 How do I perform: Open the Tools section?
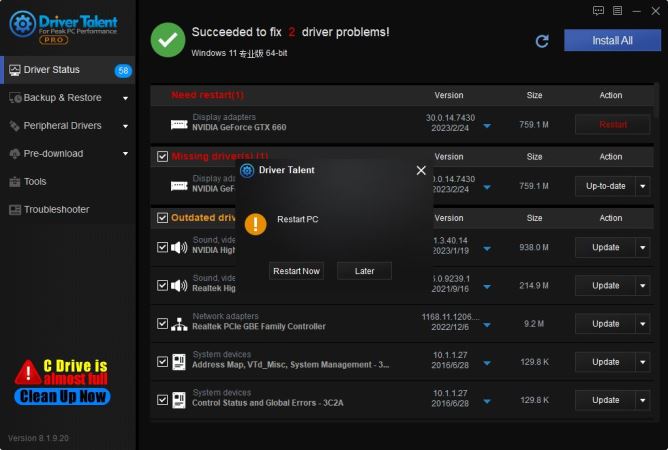68,182
